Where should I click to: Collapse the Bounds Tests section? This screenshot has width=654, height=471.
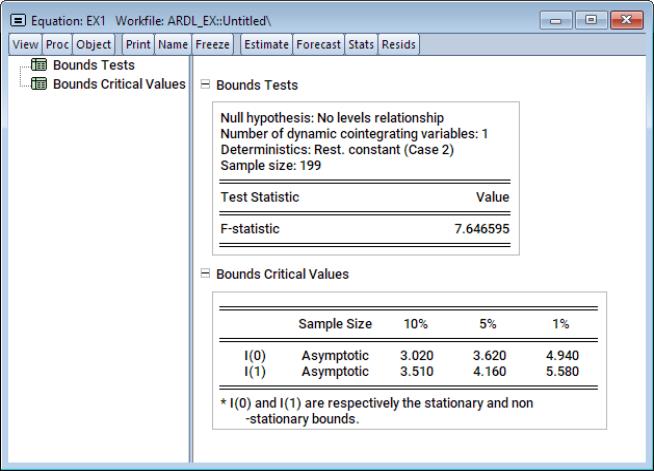pos(206,86)
